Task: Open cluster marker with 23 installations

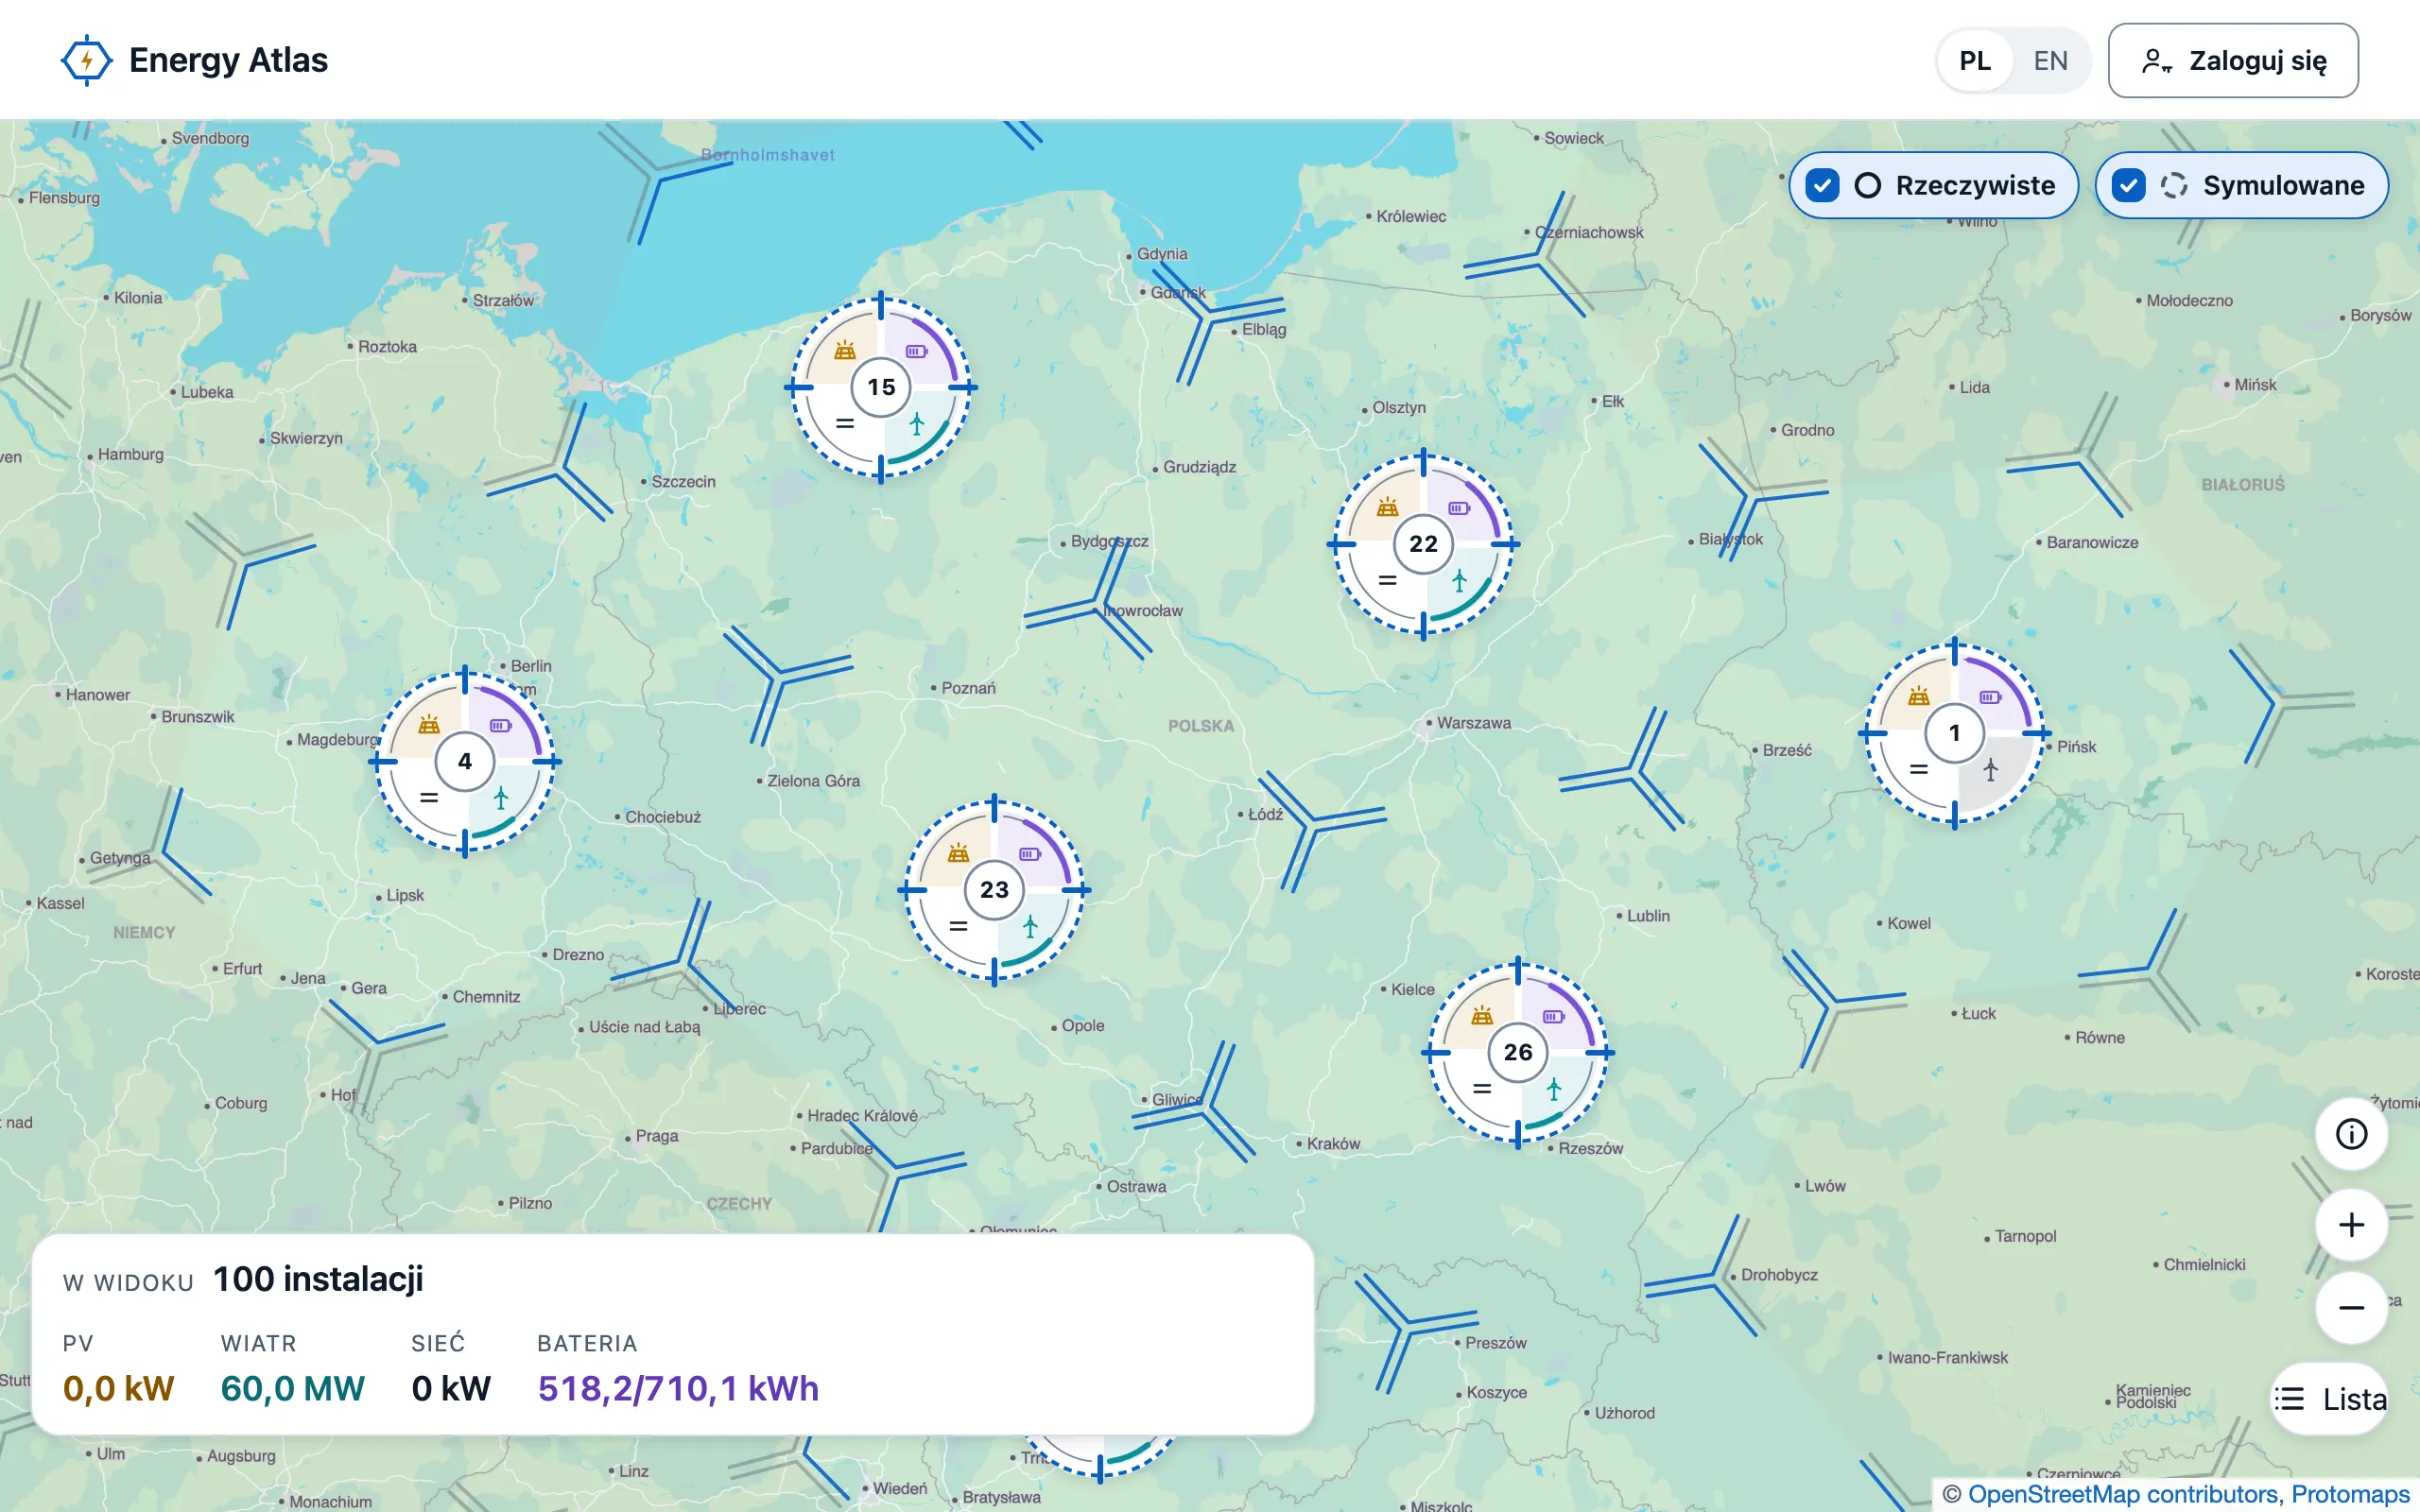Action: 994,890
